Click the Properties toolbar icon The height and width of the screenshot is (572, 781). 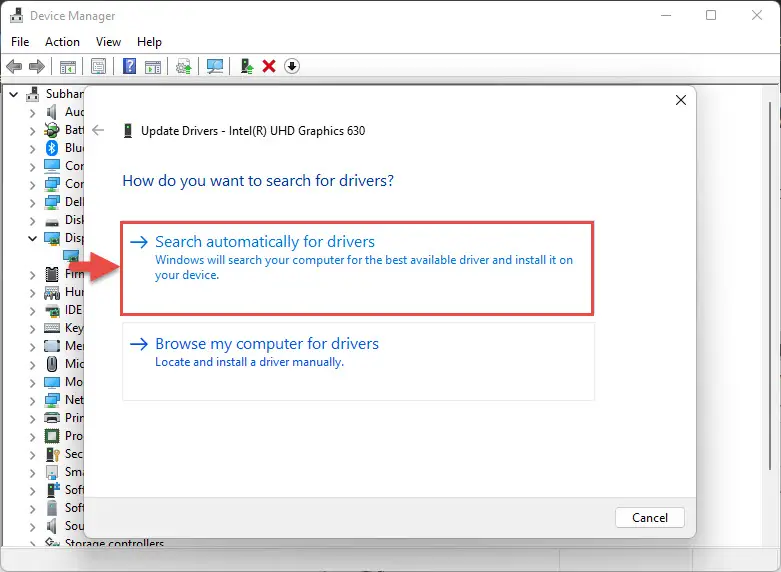point(99,66)
